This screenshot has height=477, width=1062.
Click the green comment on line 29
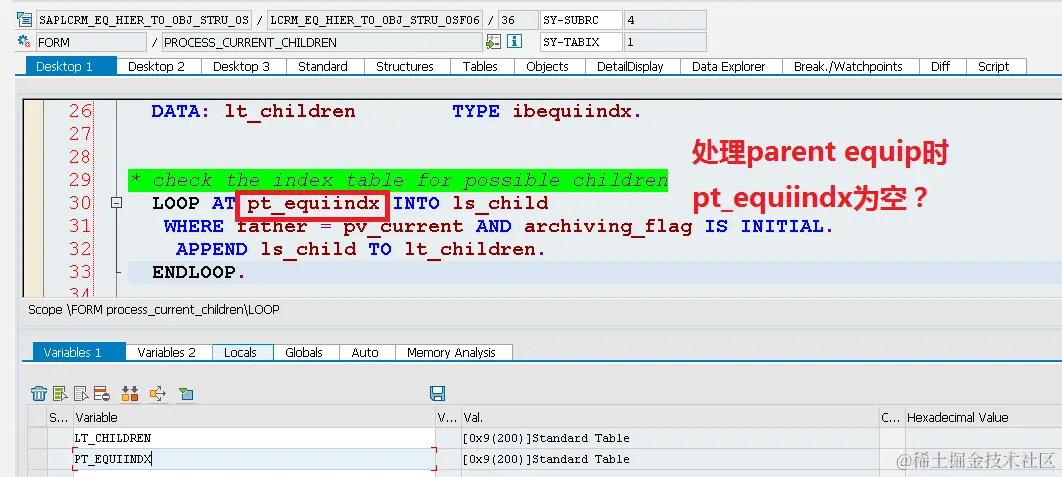pyautogui.click(x=398, y=180)
